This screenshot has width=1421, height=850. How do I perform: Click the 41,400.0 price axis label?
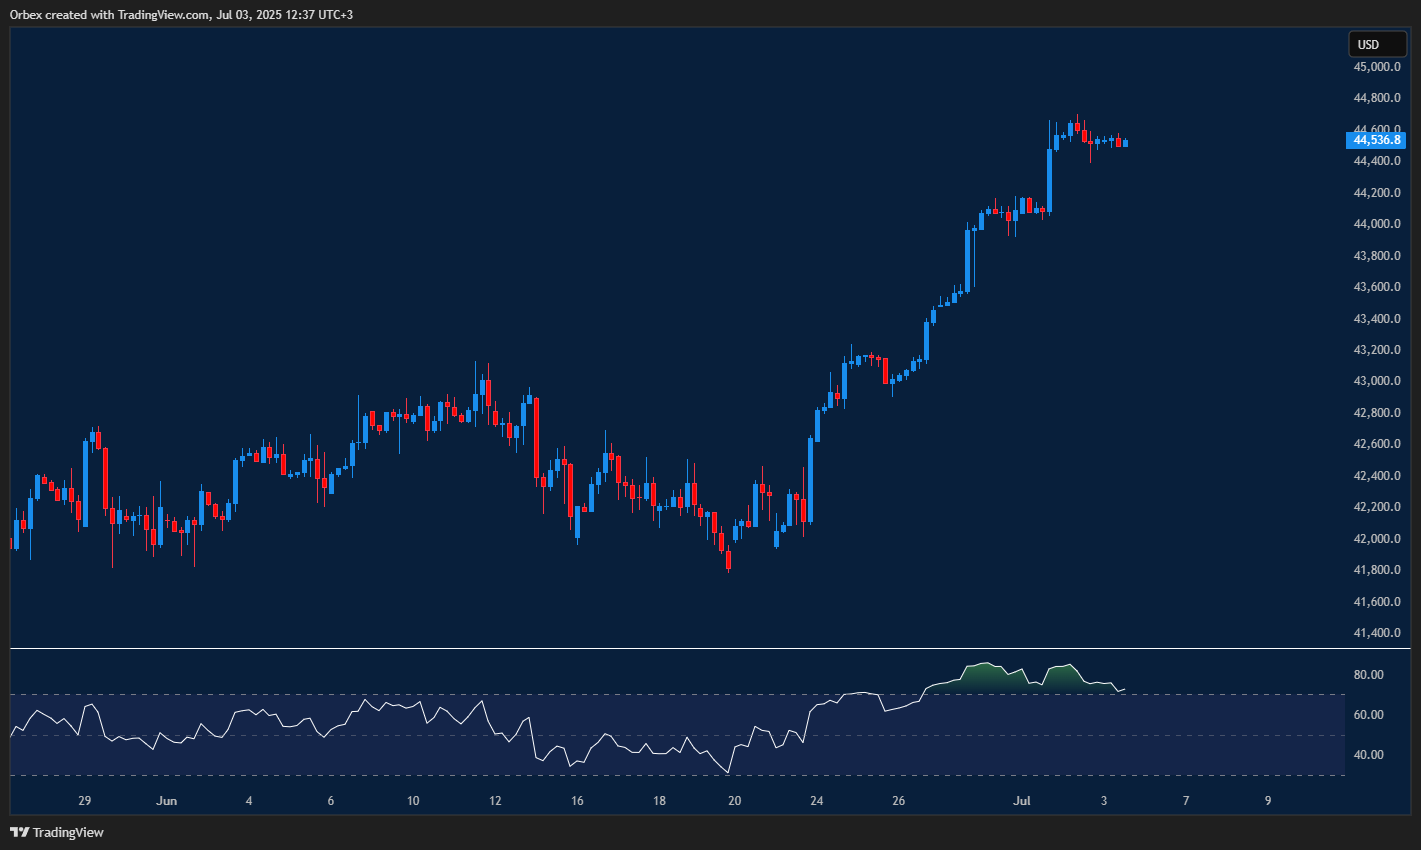pos(1379,631)
